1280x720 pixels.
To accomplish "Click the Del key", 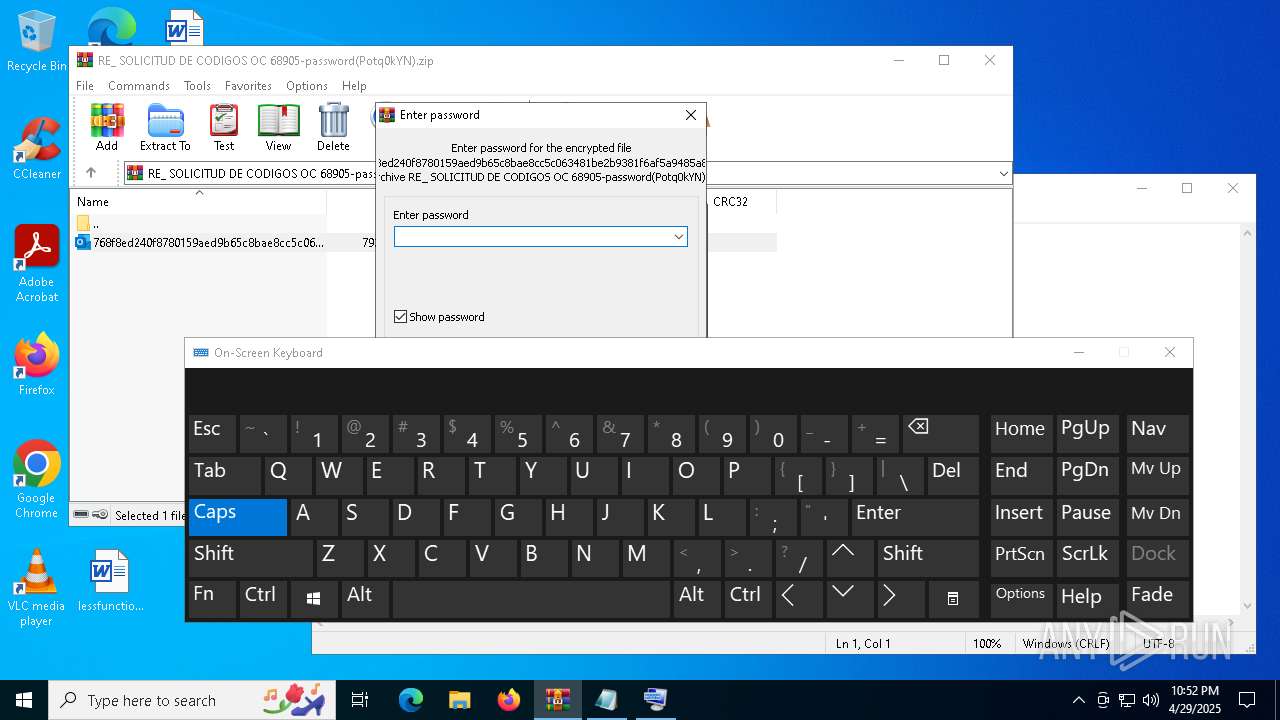I will (x=953, y=475).
